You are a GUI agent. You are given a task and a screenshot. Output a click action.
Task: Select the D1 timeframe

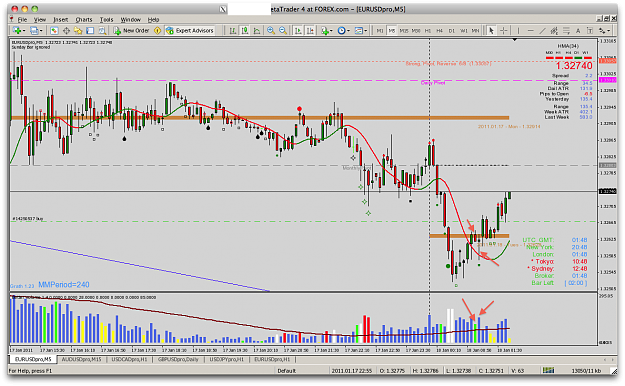point(452,31)
